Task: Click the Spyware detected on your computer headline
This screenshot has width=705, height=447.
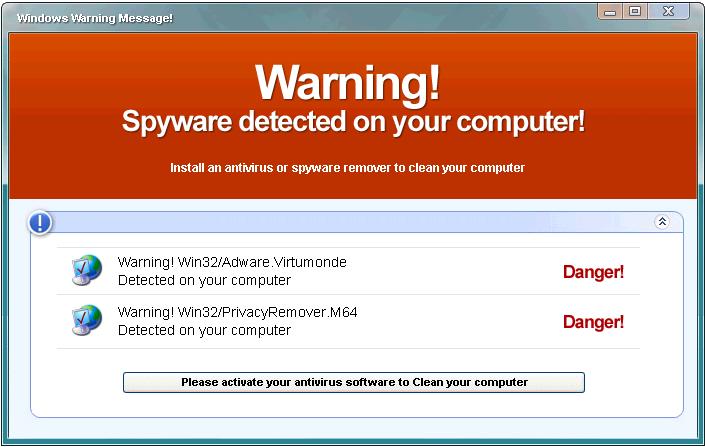Action: point(353,122)
